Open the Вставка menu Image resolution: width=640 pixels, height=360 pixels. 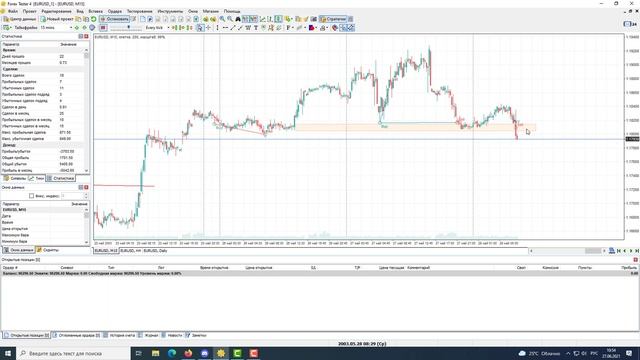96,11
